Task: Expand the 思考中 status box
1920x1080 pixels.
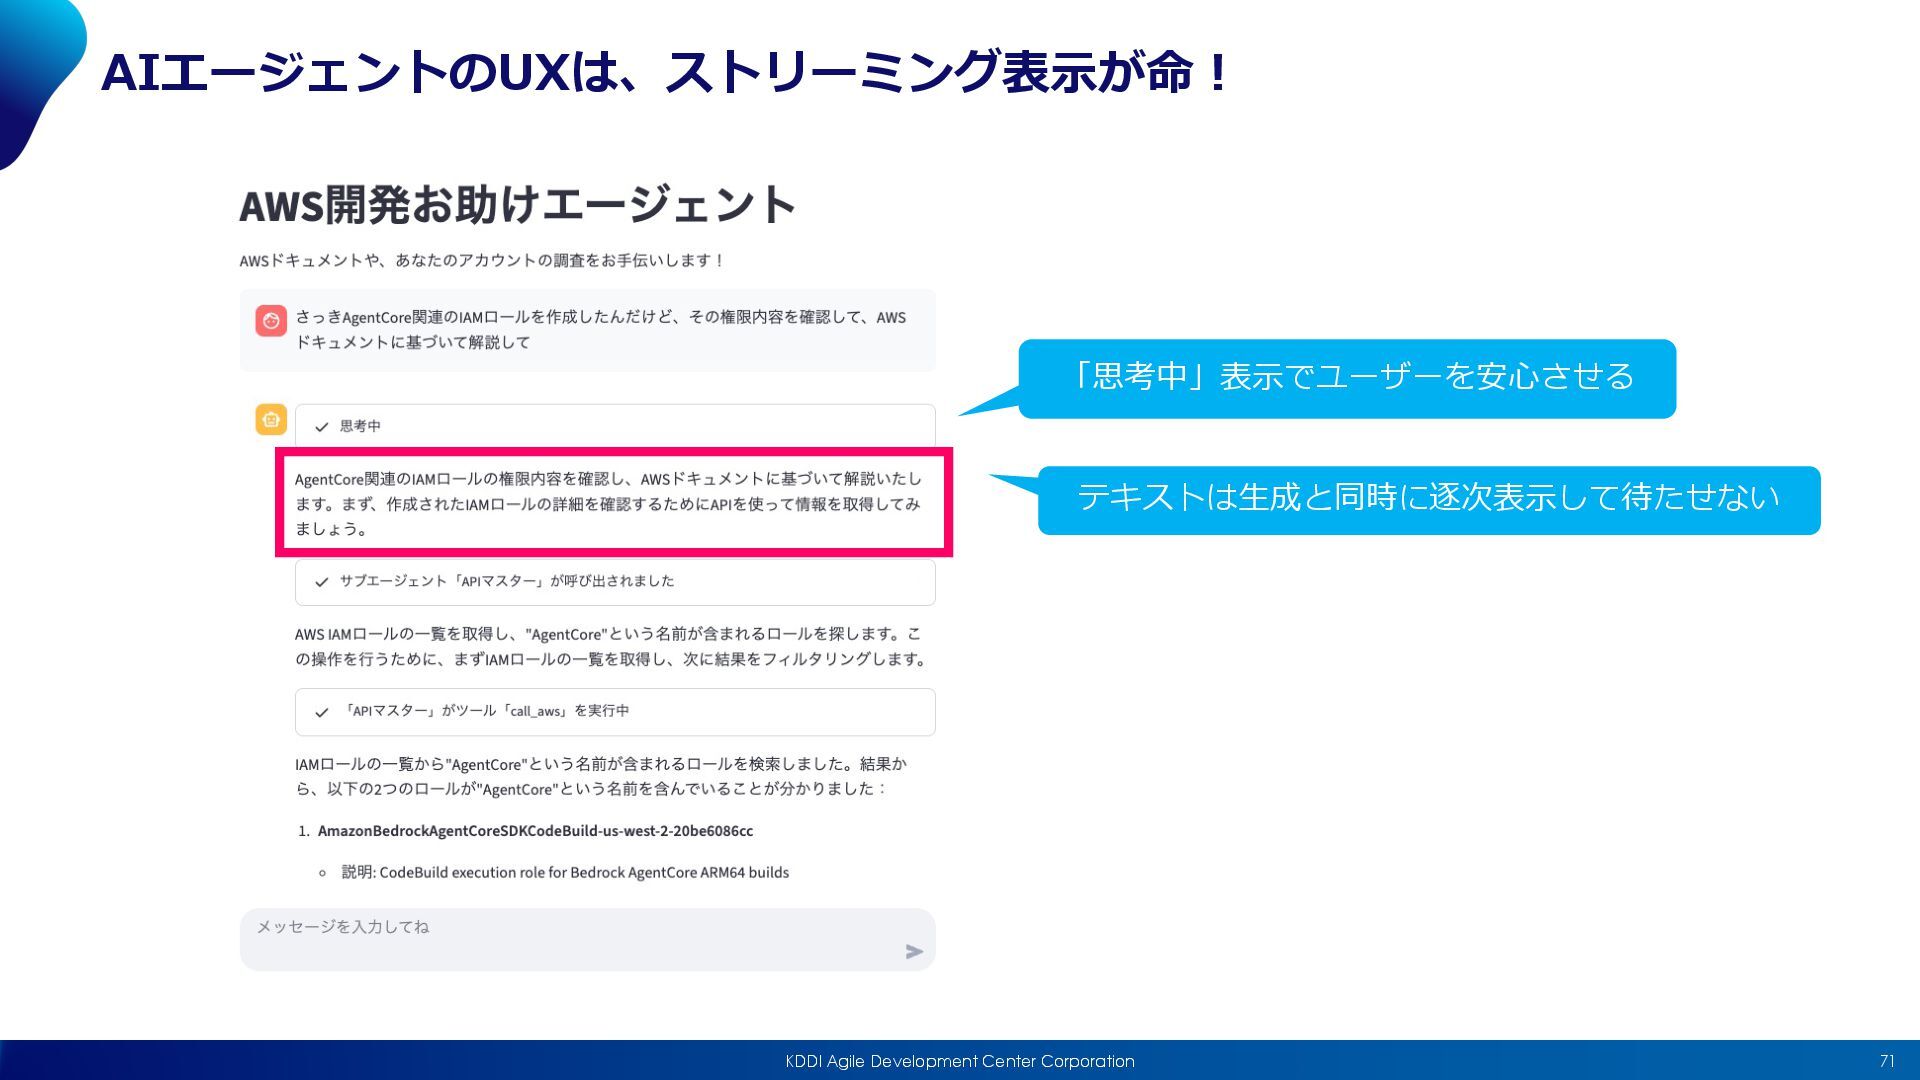Action: click(615, 426)
